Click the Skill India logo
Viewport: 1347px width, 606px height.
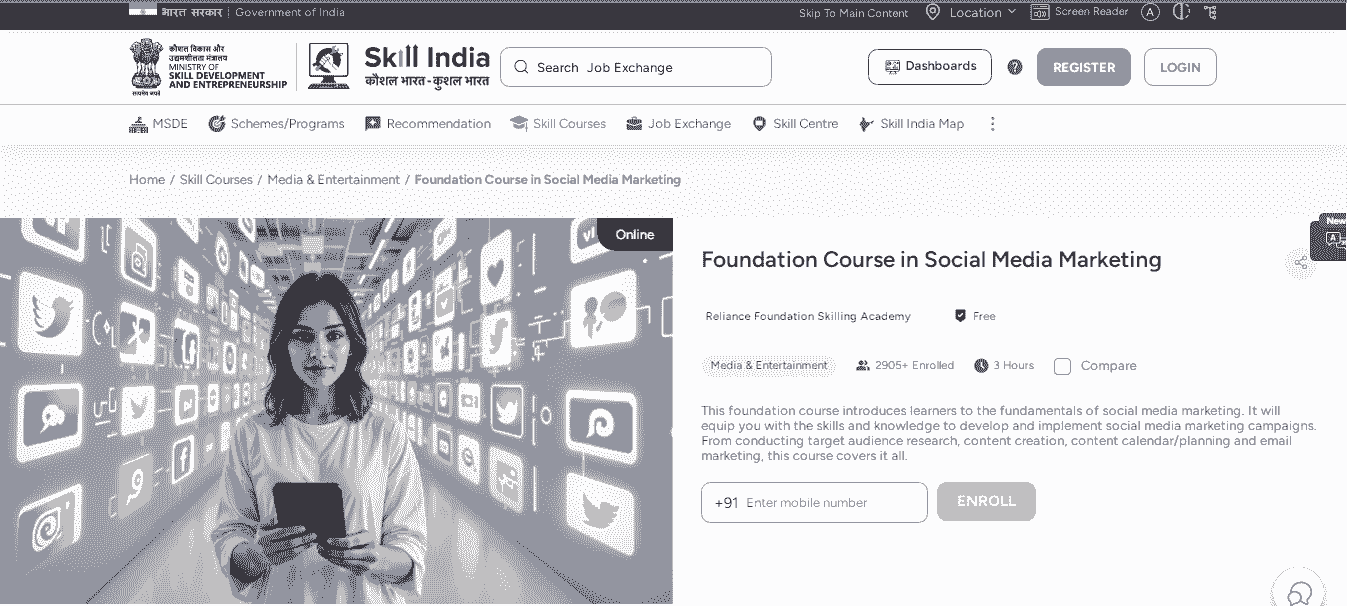[400, 67]
